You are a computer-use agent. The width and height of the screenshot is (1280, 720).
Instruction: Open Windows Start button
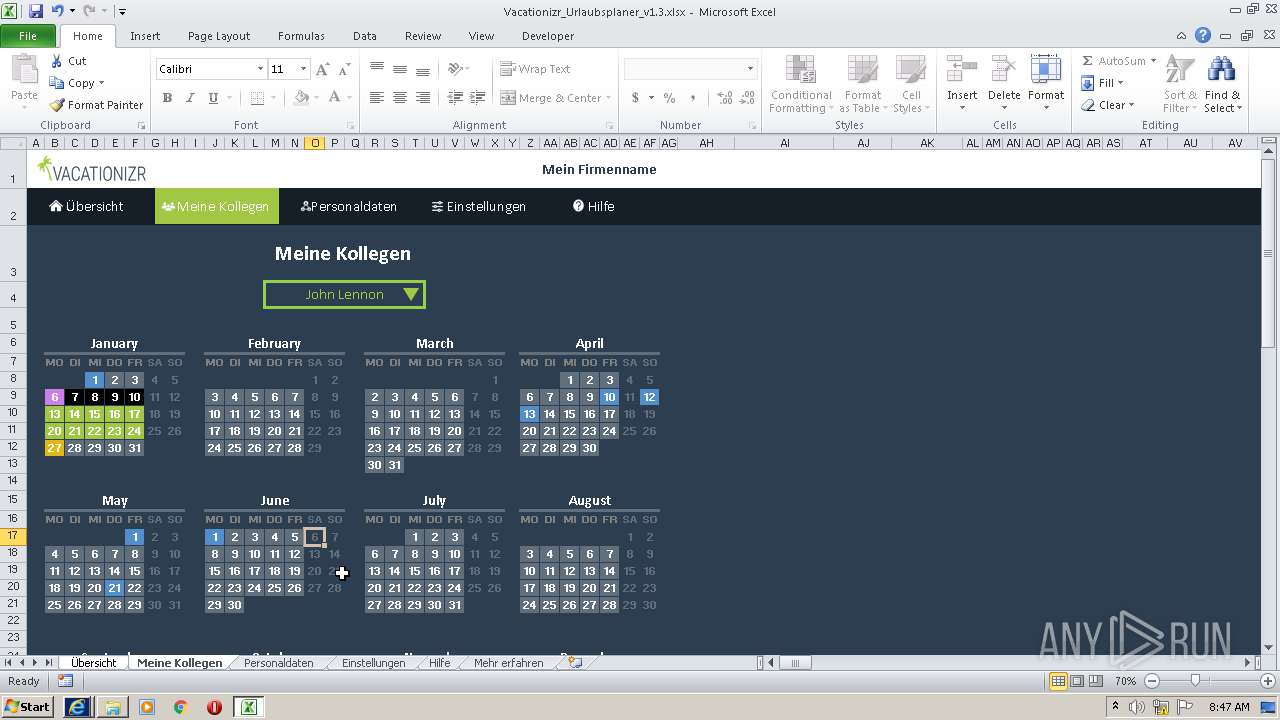tap(28, 707)
